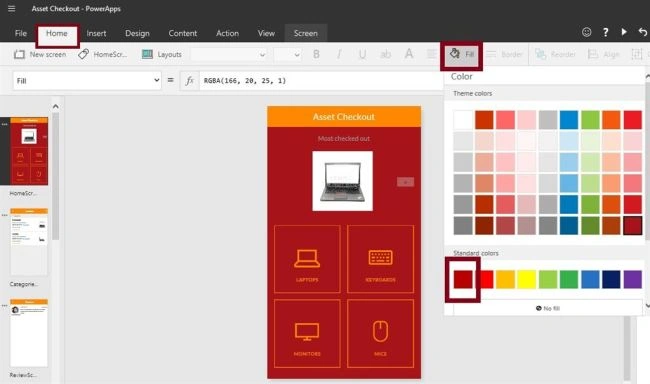Click the No fill button

tap(548, 308)
